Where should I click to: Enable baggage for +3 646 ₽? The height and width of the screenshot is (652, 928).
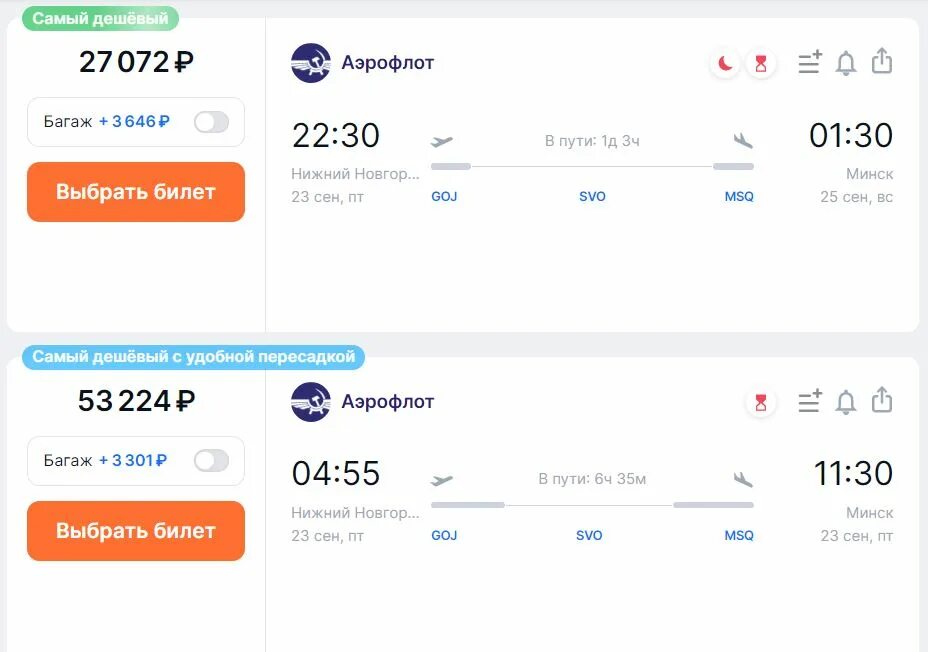(211, 122)
